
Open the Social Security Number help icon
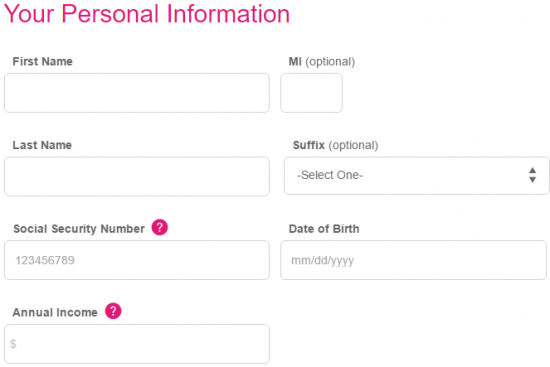(x=160, y=227)
